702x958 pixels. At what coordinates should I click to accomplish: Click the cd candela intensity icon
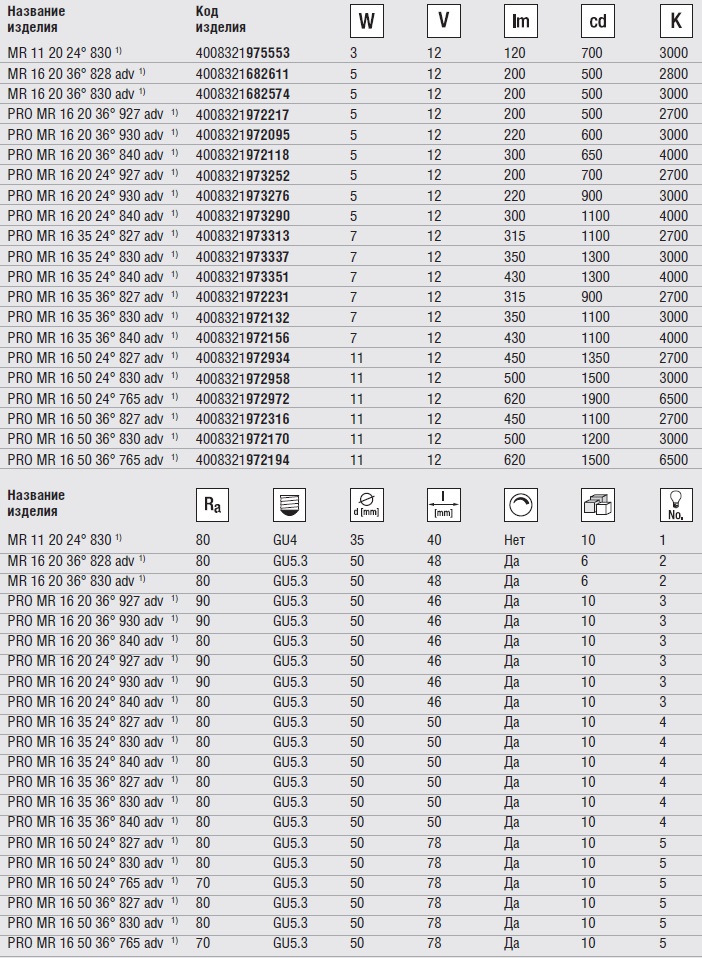point(597,21)
